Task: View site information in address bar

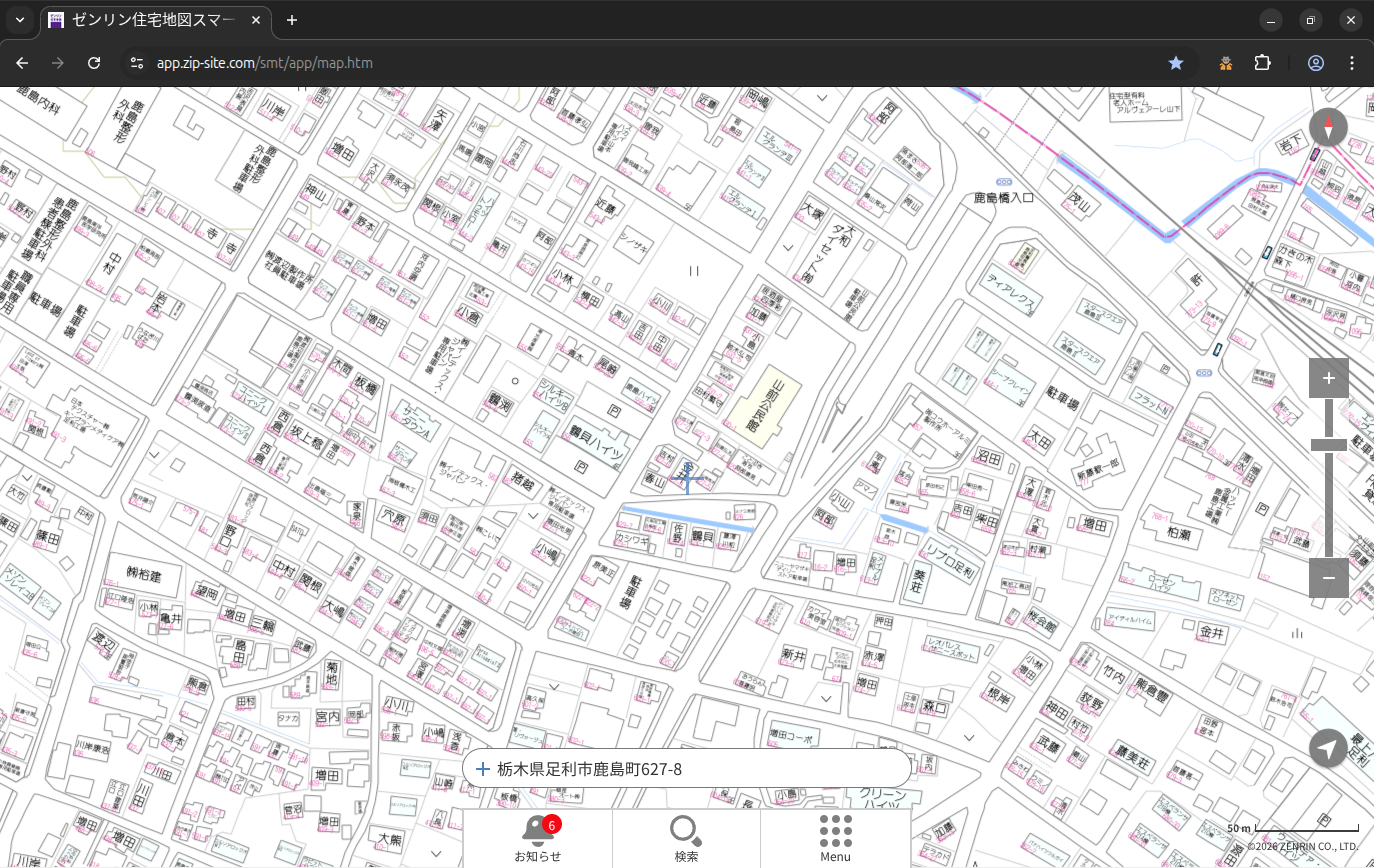Action: [137, 63]
